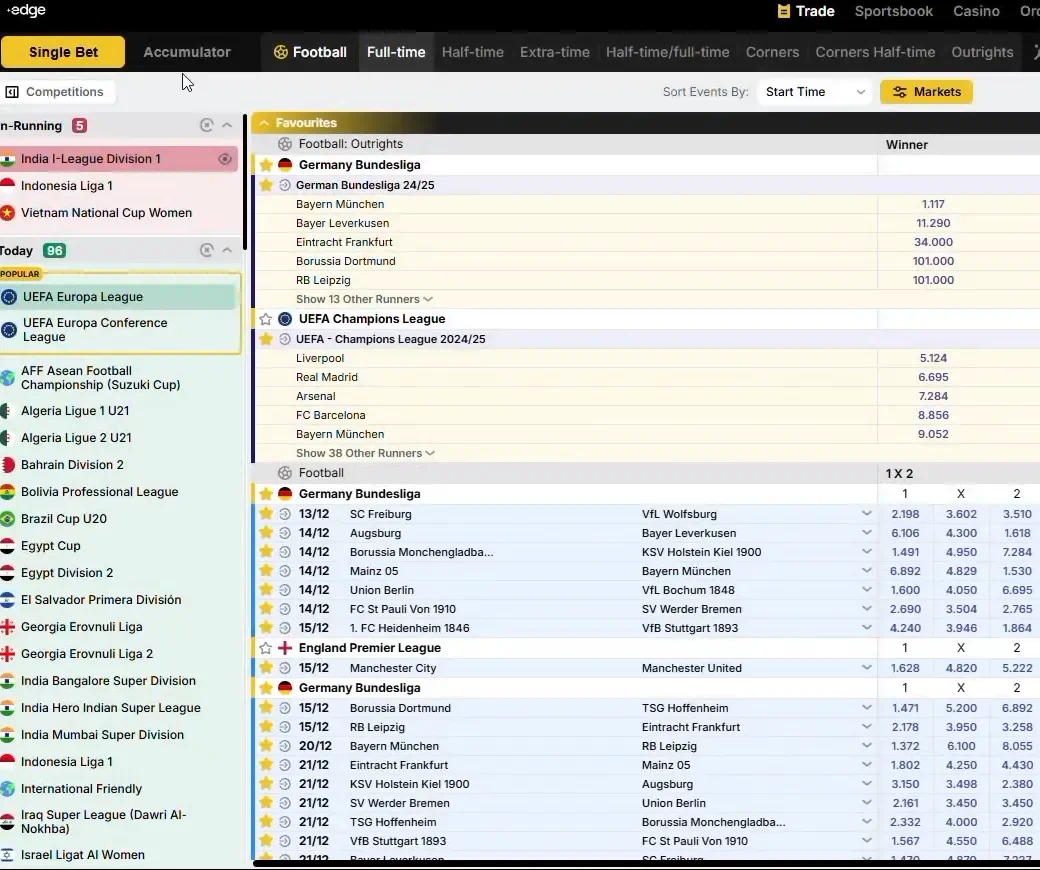Open the Sort Events By dropdown
Viewport: 1040px width, 870px height.
pos(814,92)
